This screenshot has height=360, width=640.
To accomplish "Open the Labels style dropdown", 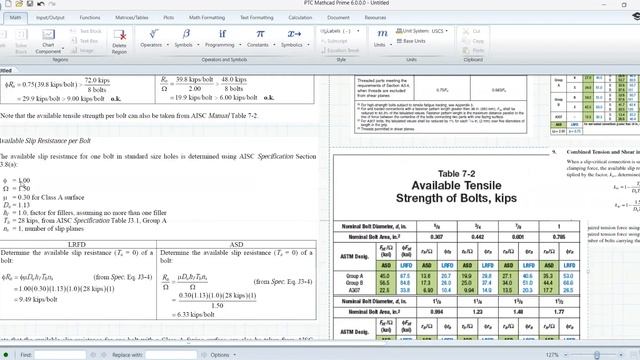I will 340,31.
